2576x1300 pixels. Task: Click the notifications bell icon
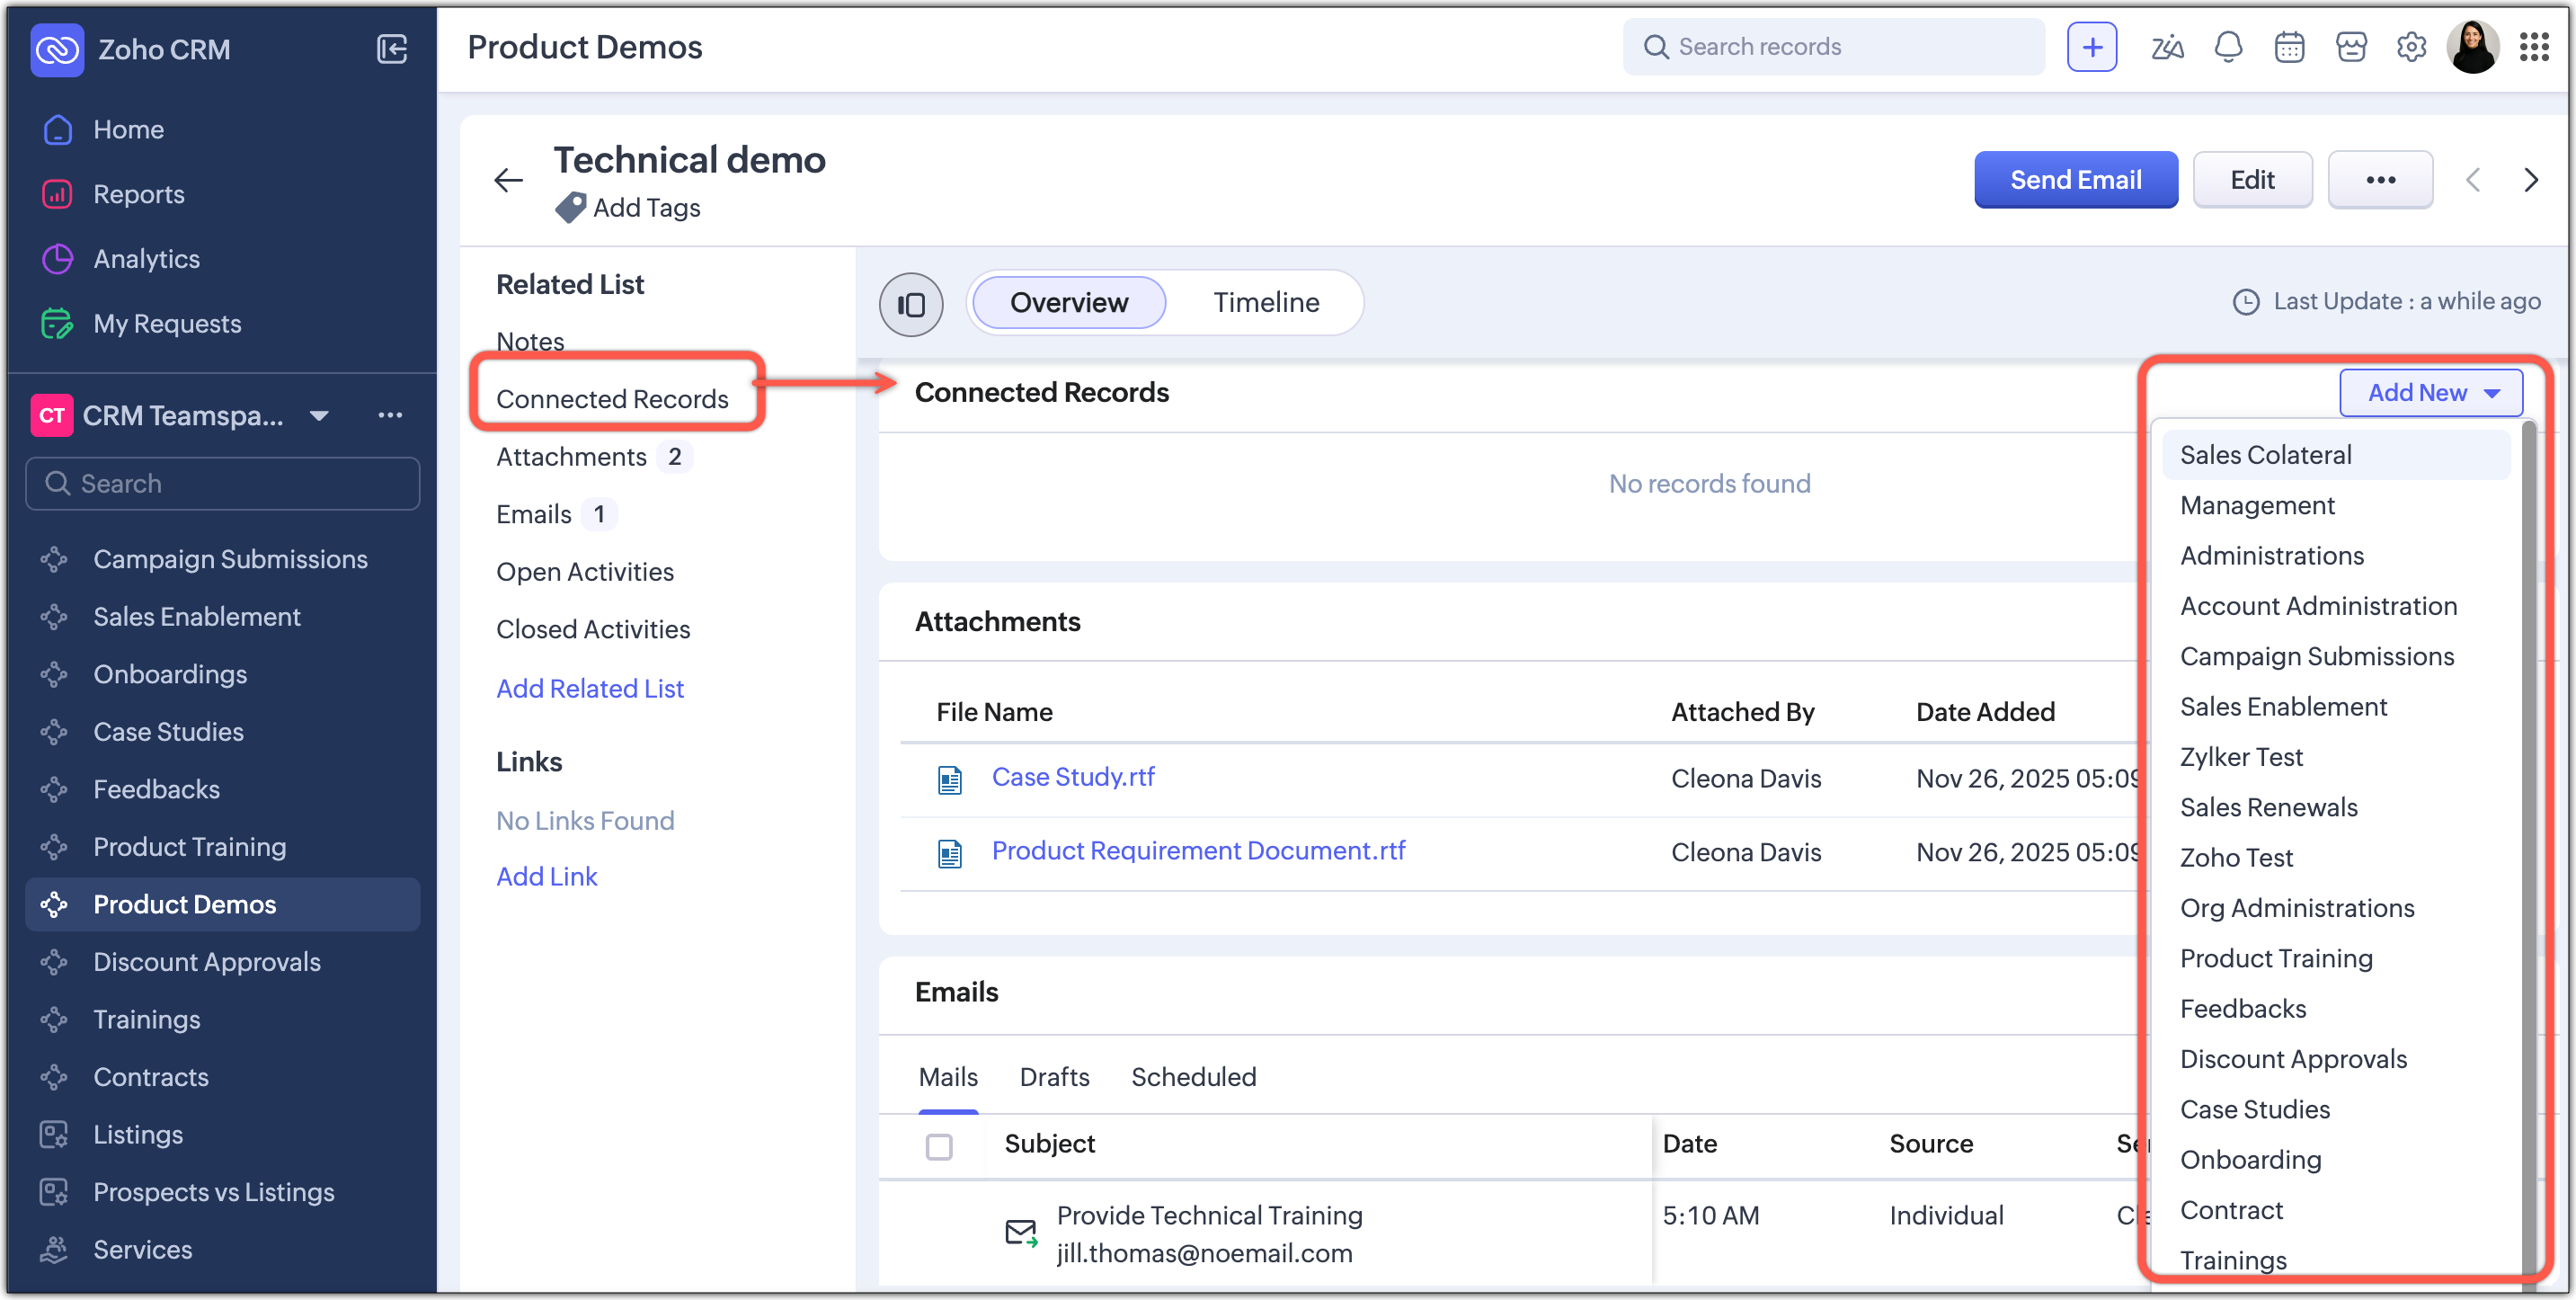point(2228,47)
